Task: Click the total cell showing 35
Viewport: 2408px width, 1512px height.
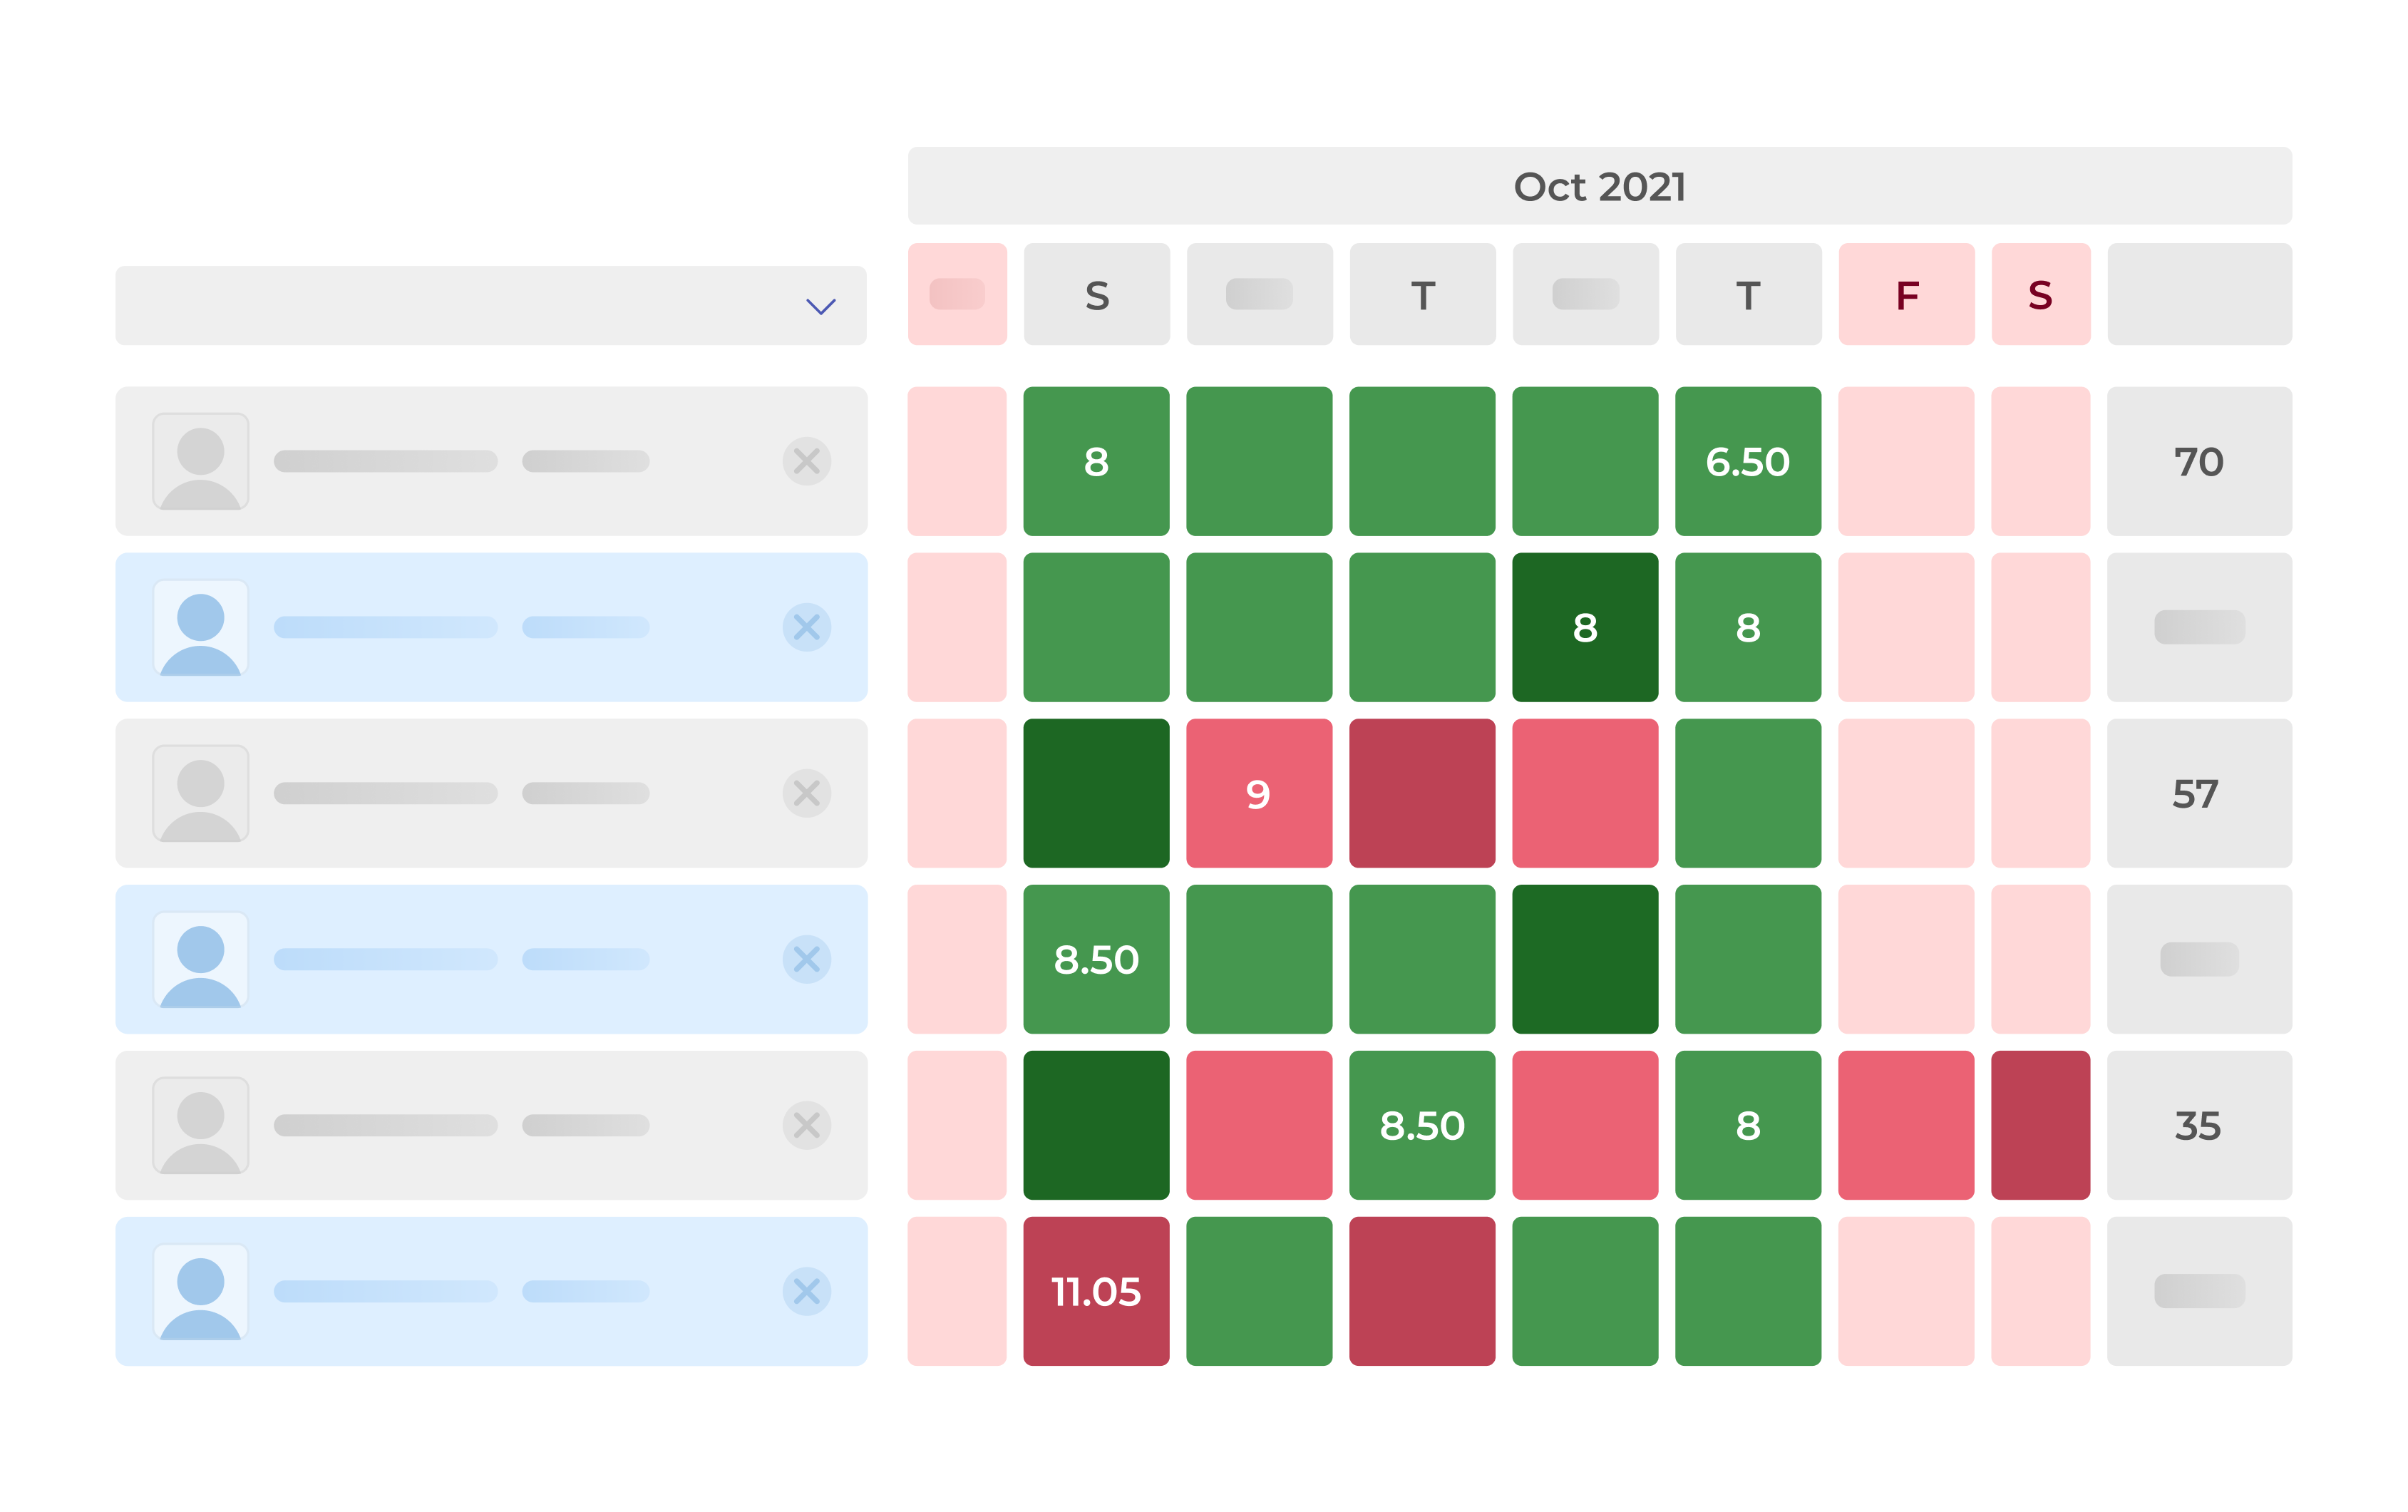Action: coord(2198,1125)
